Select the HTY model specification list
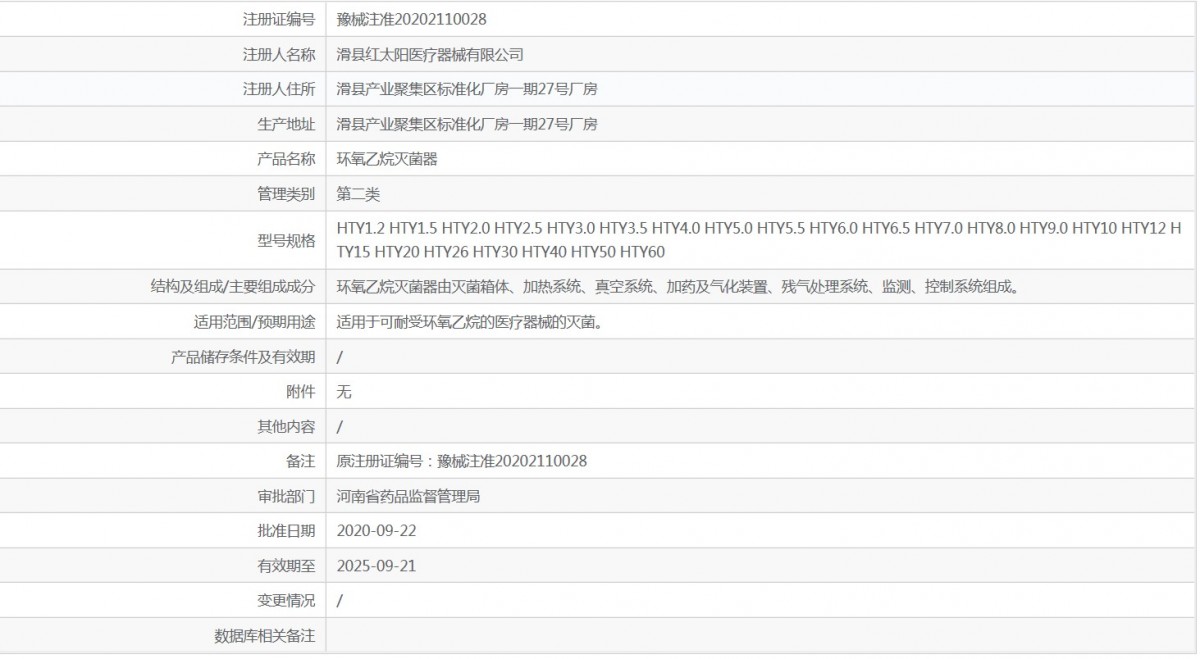This screenshot has height=659, width=1200. click(x=759, y=240)
